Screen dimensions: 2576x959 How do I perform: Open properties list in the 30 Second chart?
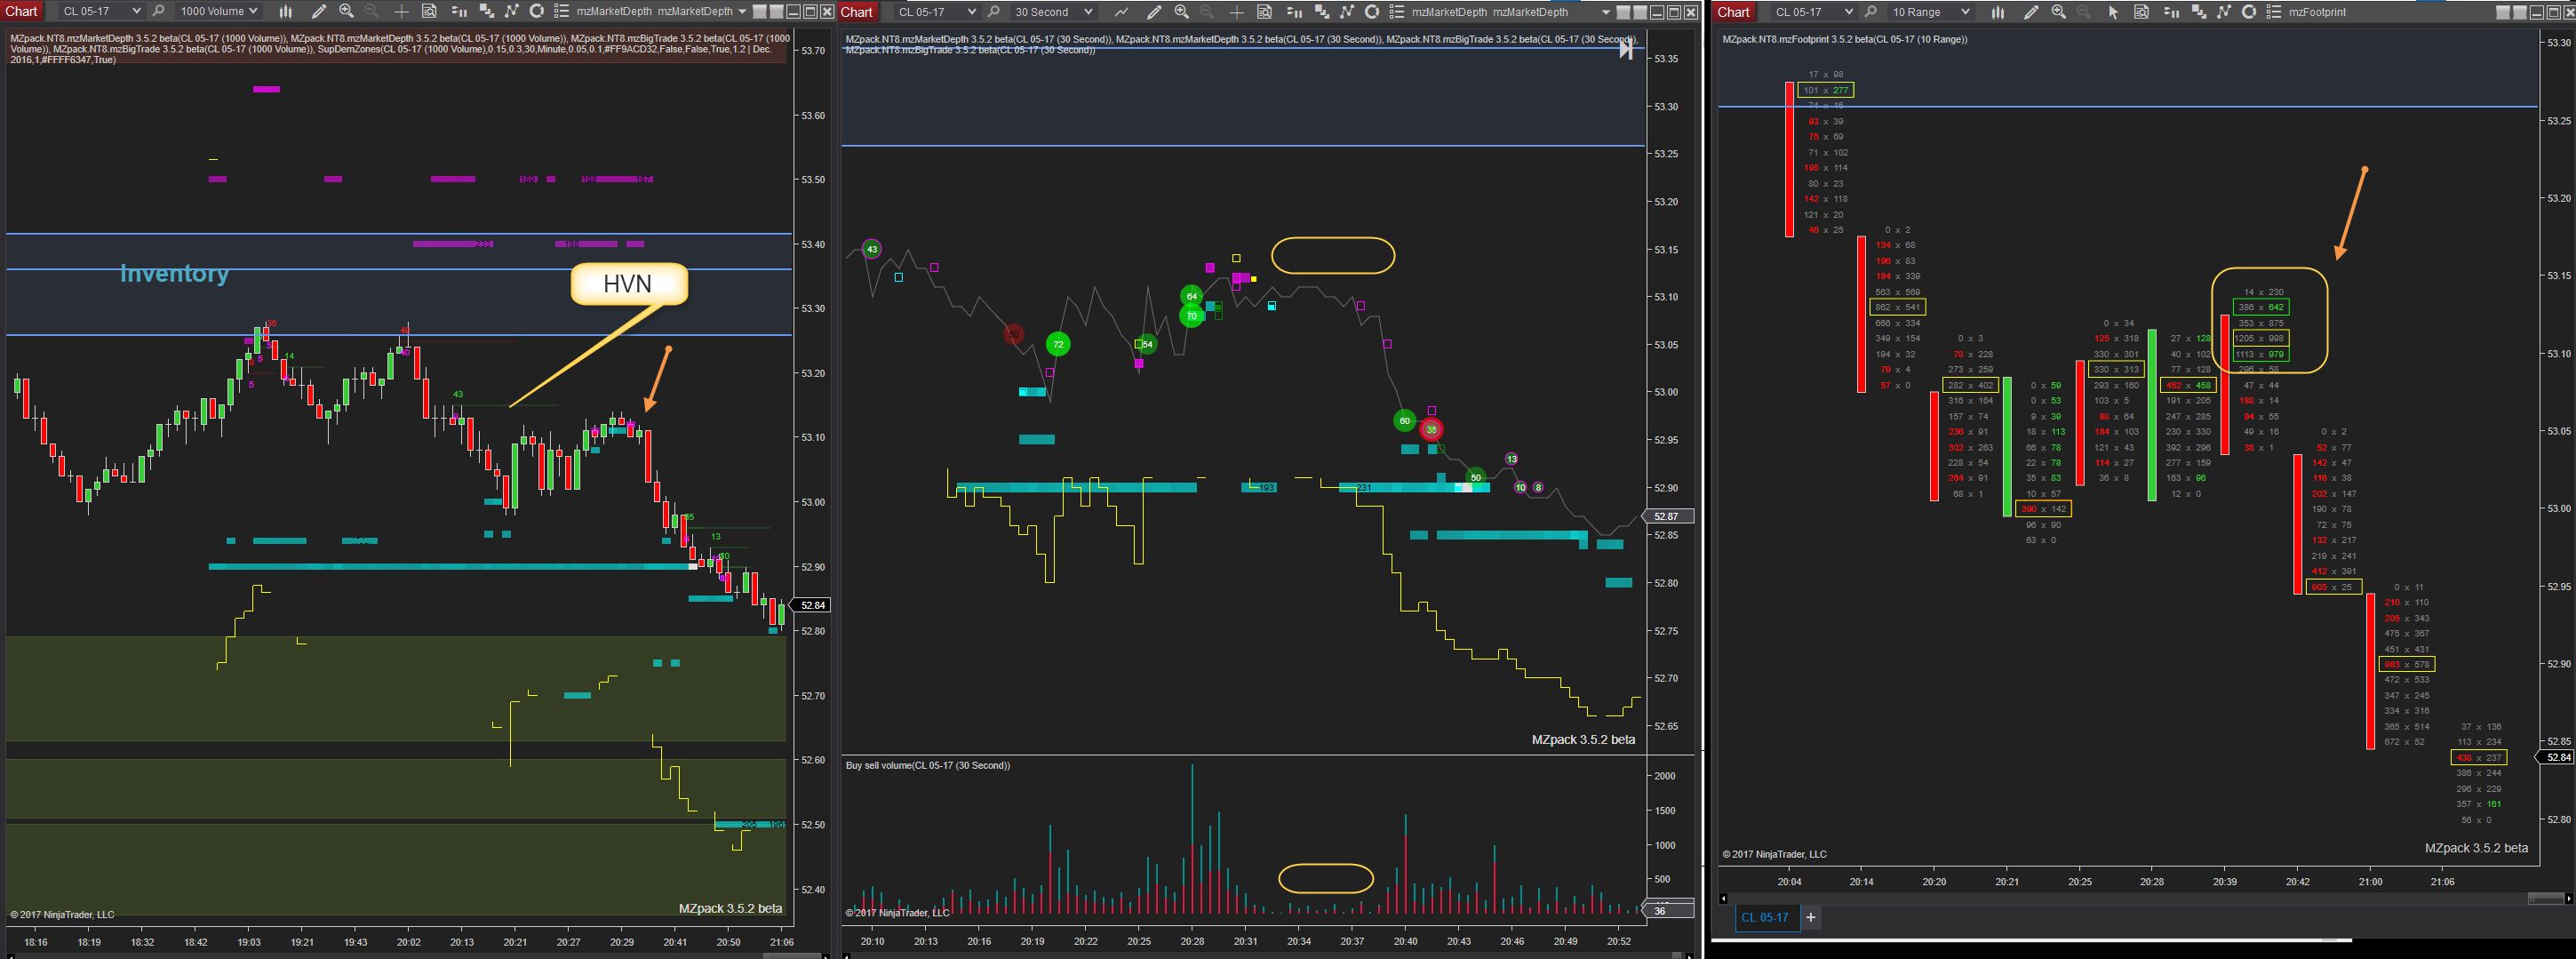coord(1397,11)
